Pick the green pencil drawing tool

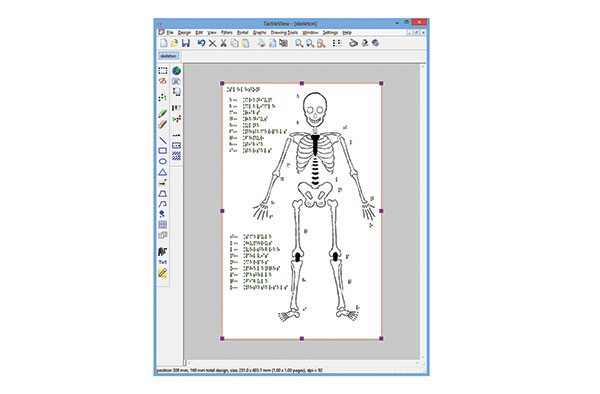(163, 114)
